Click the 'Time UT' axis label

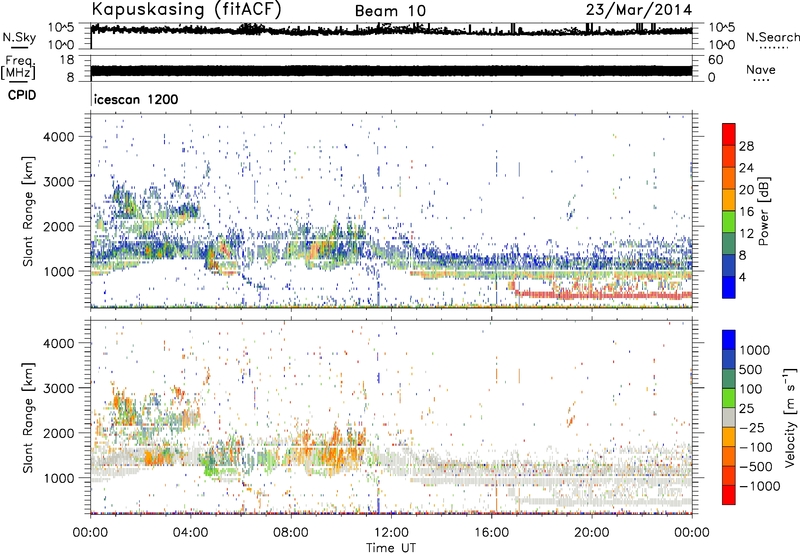click(x=391, y=548)
